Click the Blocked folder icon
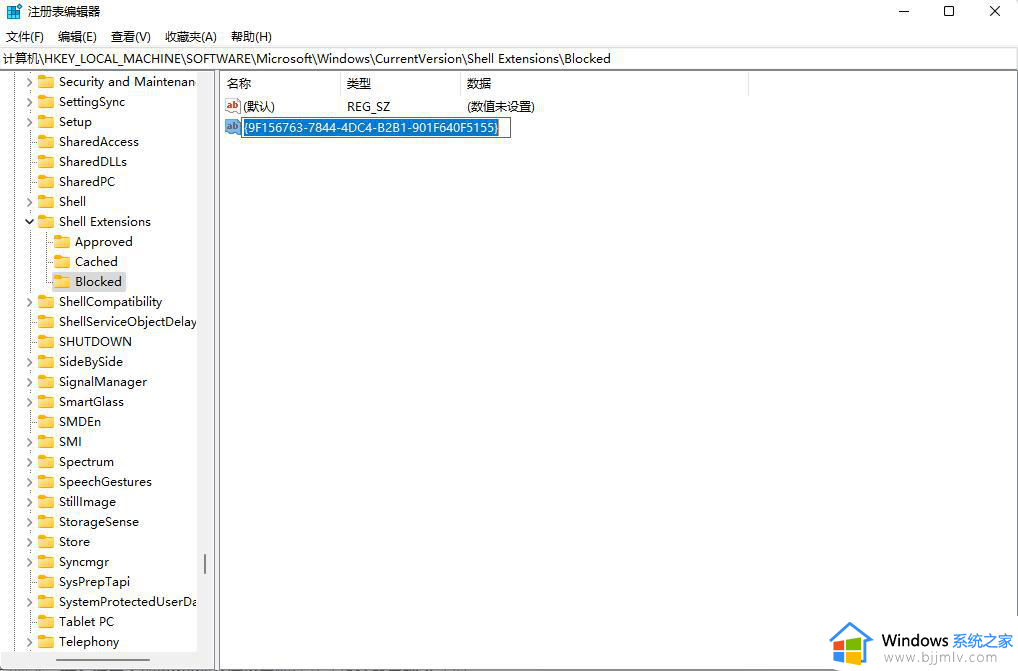 (x=62, y=282)
